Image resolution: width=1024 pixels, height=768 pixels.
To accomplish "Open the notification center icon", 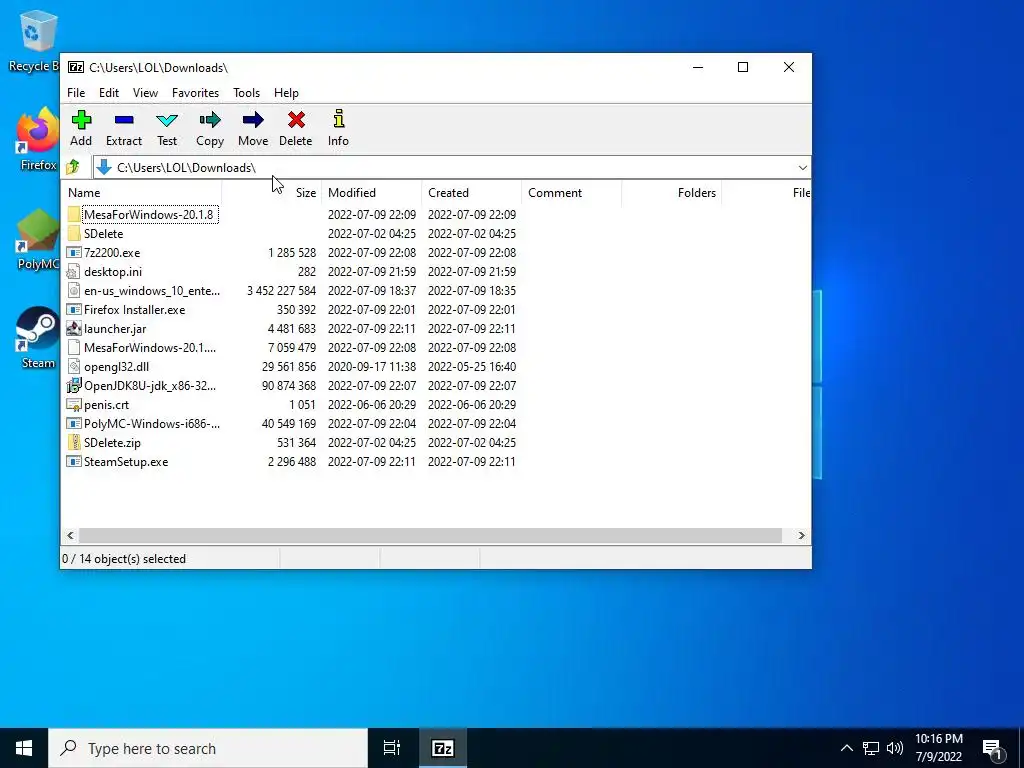I will coord(993,749).
